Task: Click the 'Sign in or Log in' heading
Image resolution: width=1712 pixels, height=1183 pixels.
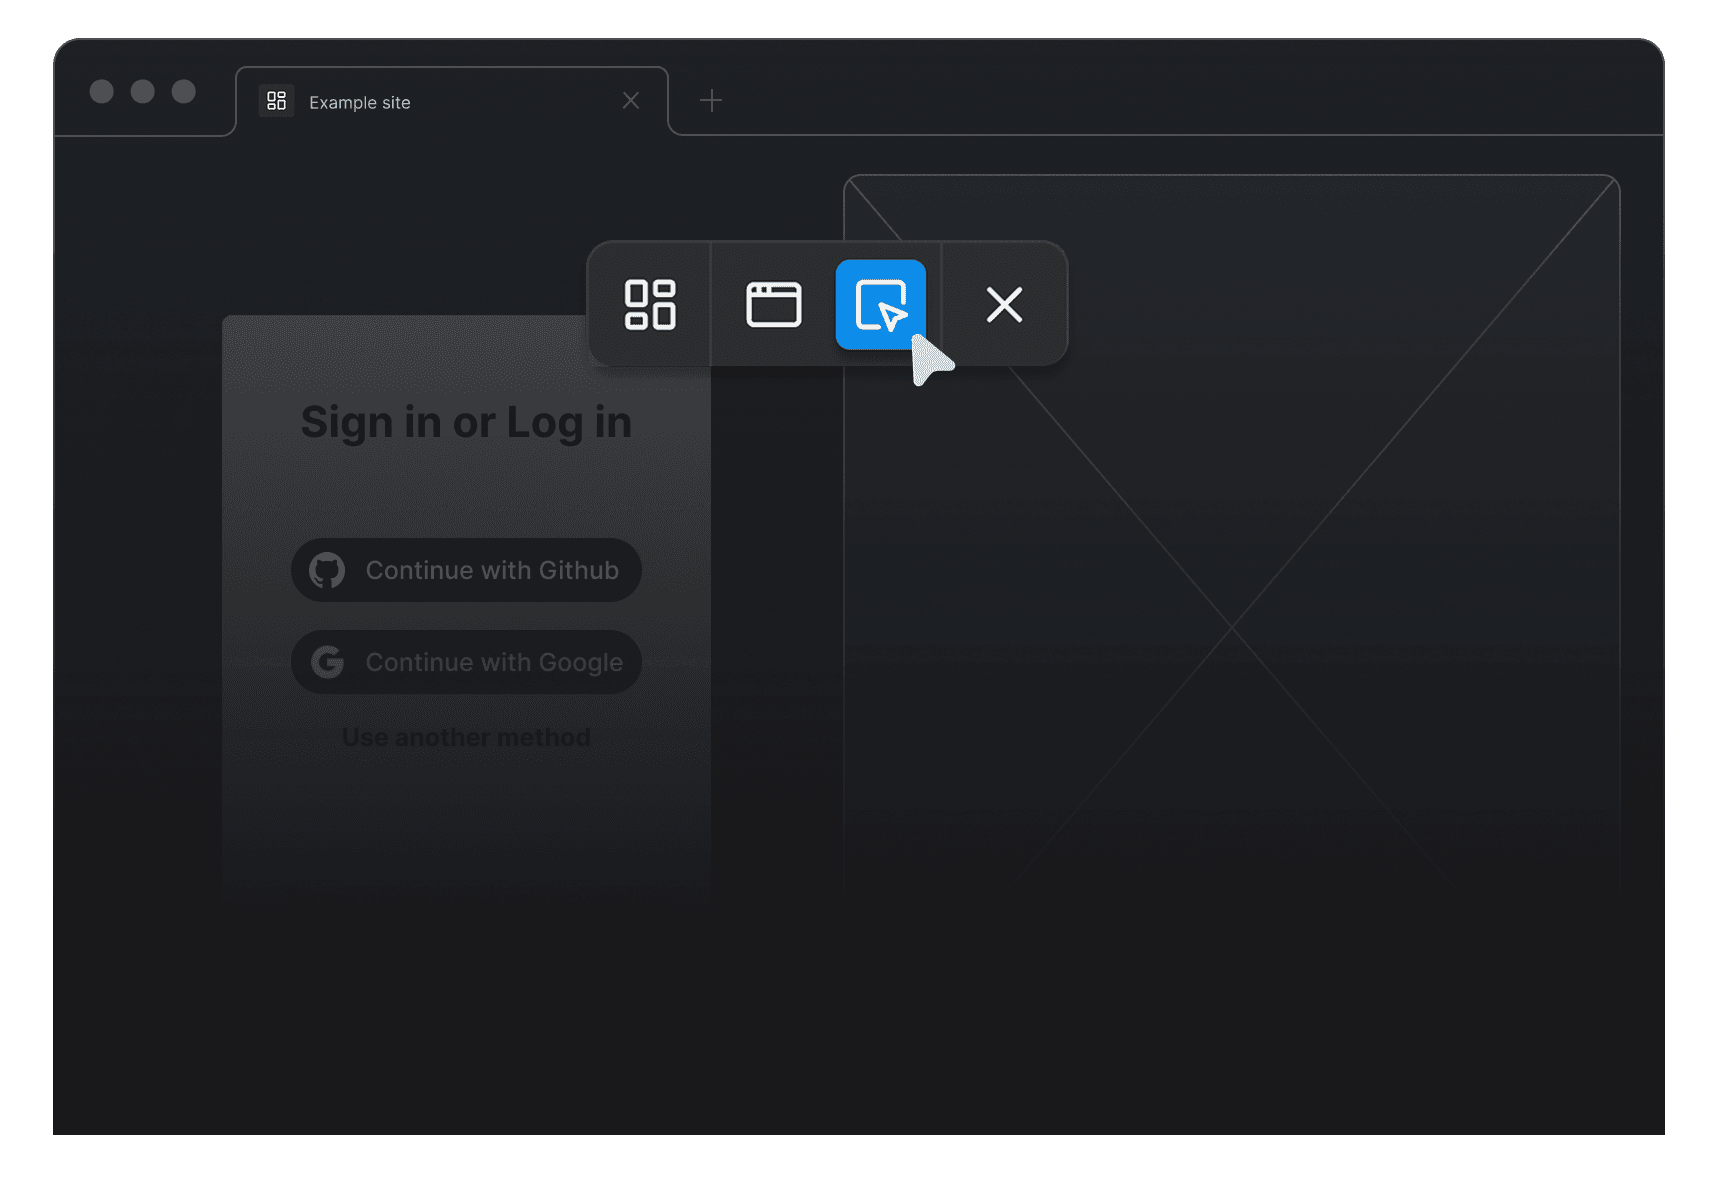Action: coord(466,422)
